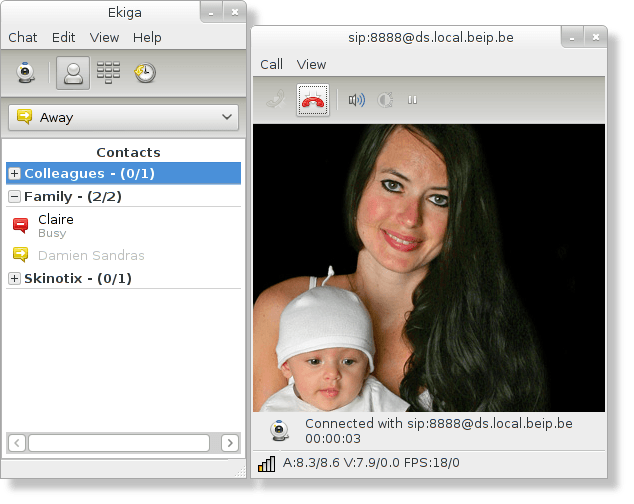Close the Ekiga main window
The image size is (634, 504).
point(235,13)
